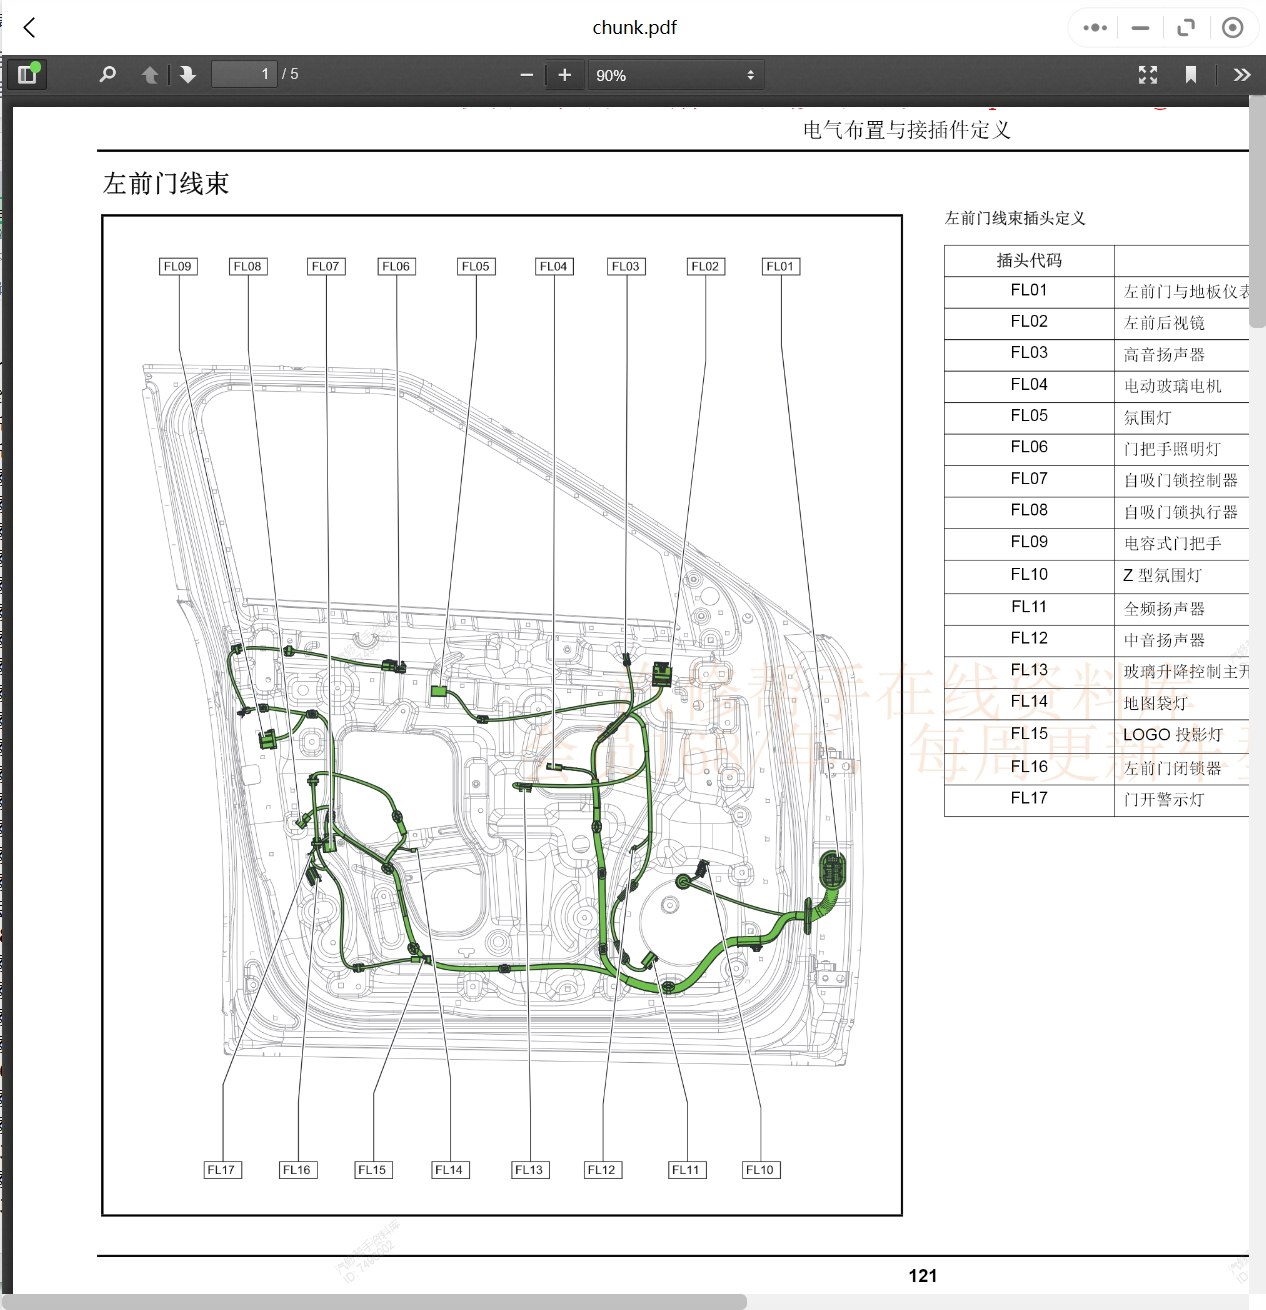This screenshot has height=1310, width=1266.
Task: Click the FL17 connector label in diagram
Action: coord(221,1170)
